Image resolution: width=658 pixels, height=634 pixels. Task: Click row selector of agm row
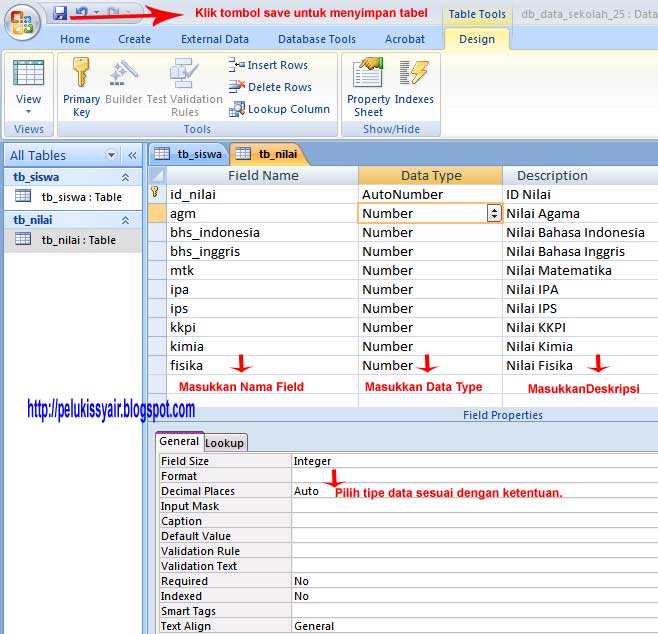(x=157, y=213)
